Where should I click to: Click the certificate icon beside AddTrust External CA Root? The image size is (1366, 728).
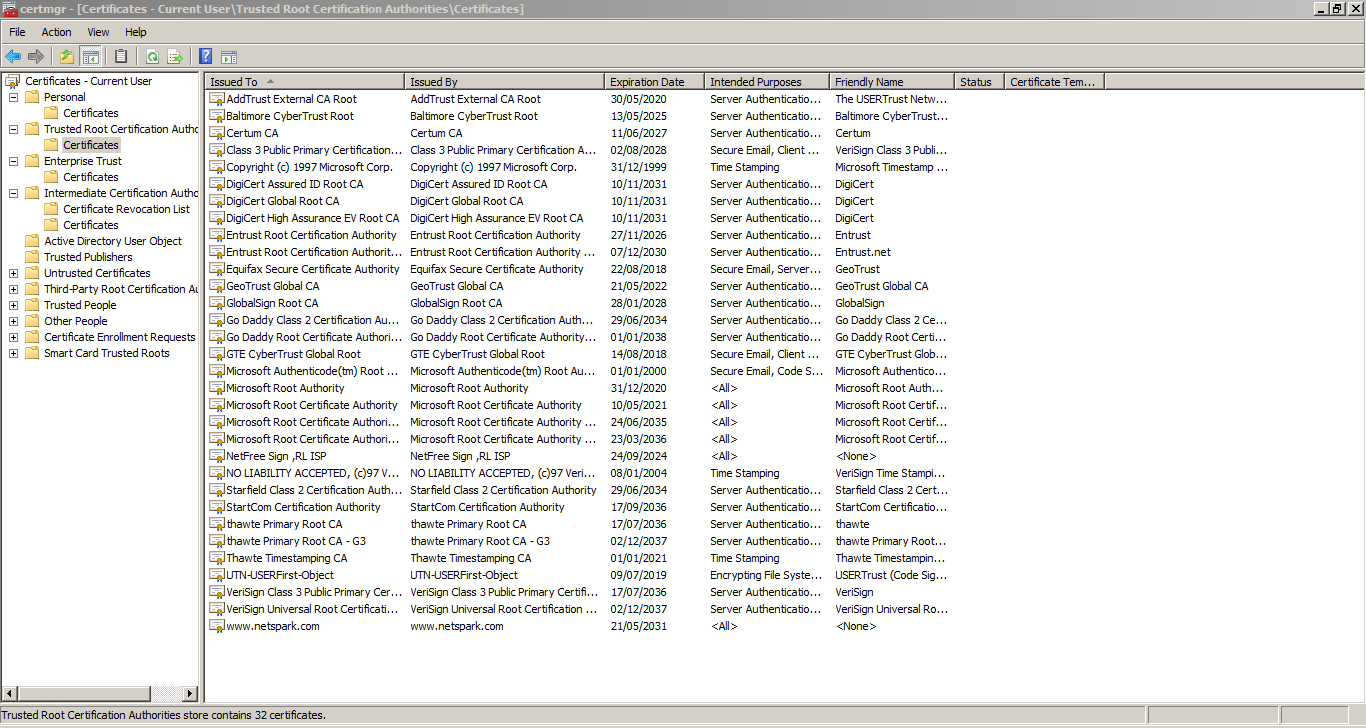(x=216, y=99)
